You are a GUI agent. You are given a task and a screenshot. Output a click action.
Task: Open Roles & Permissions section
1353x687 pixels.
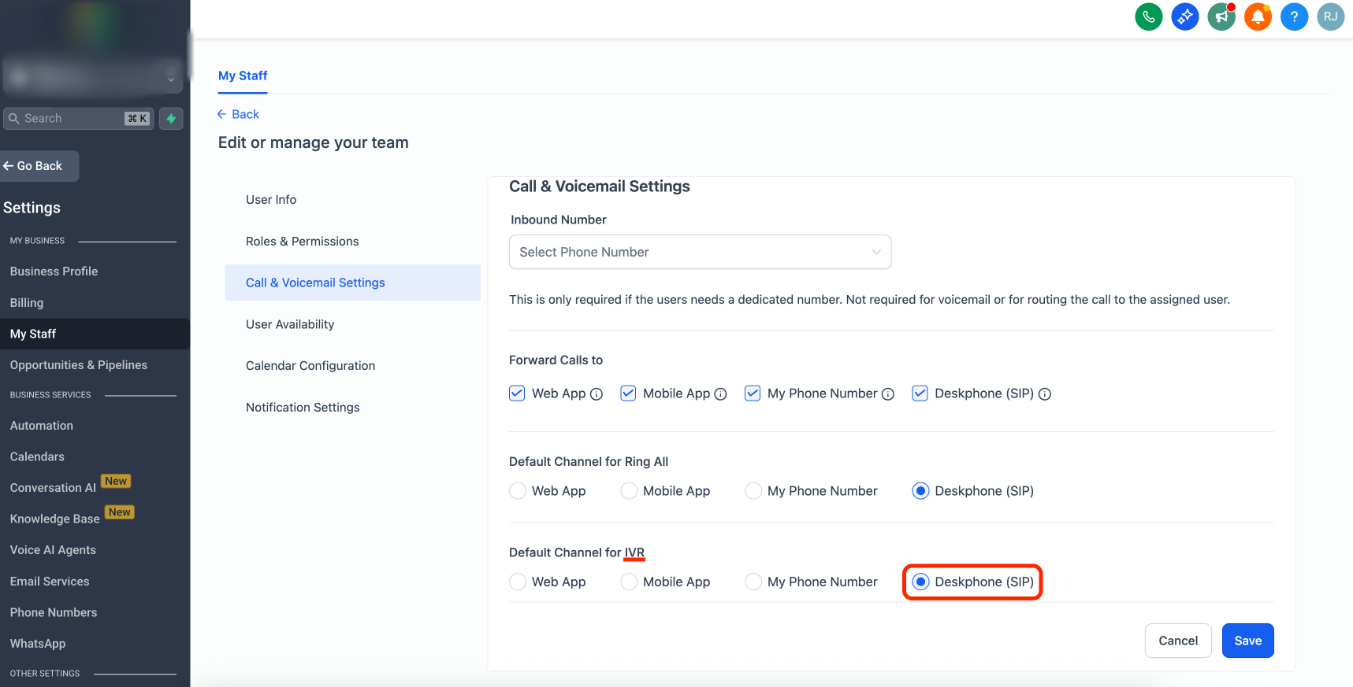pos(352,241)
